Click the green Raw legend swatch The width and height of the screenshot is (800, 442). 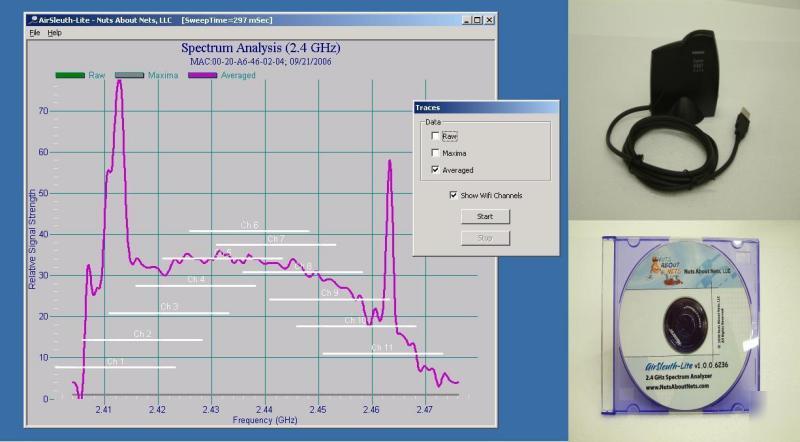point(70,75)
